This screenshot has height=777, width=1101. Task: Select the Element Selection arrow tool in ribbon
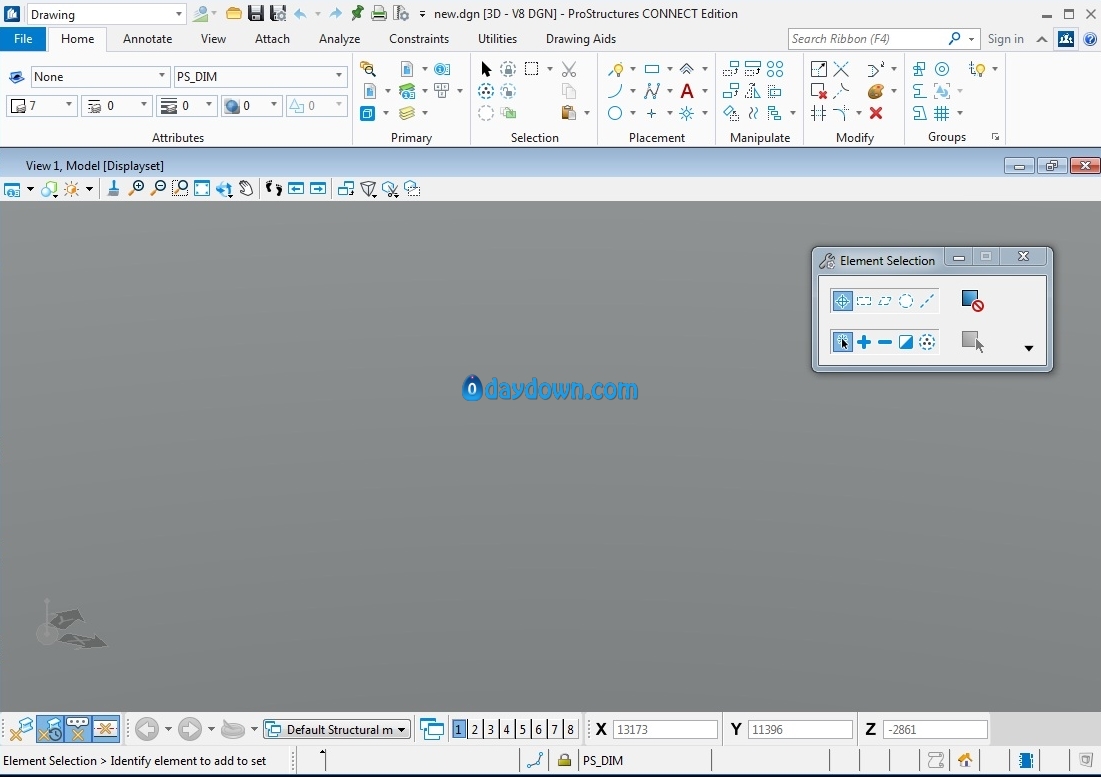486,69
